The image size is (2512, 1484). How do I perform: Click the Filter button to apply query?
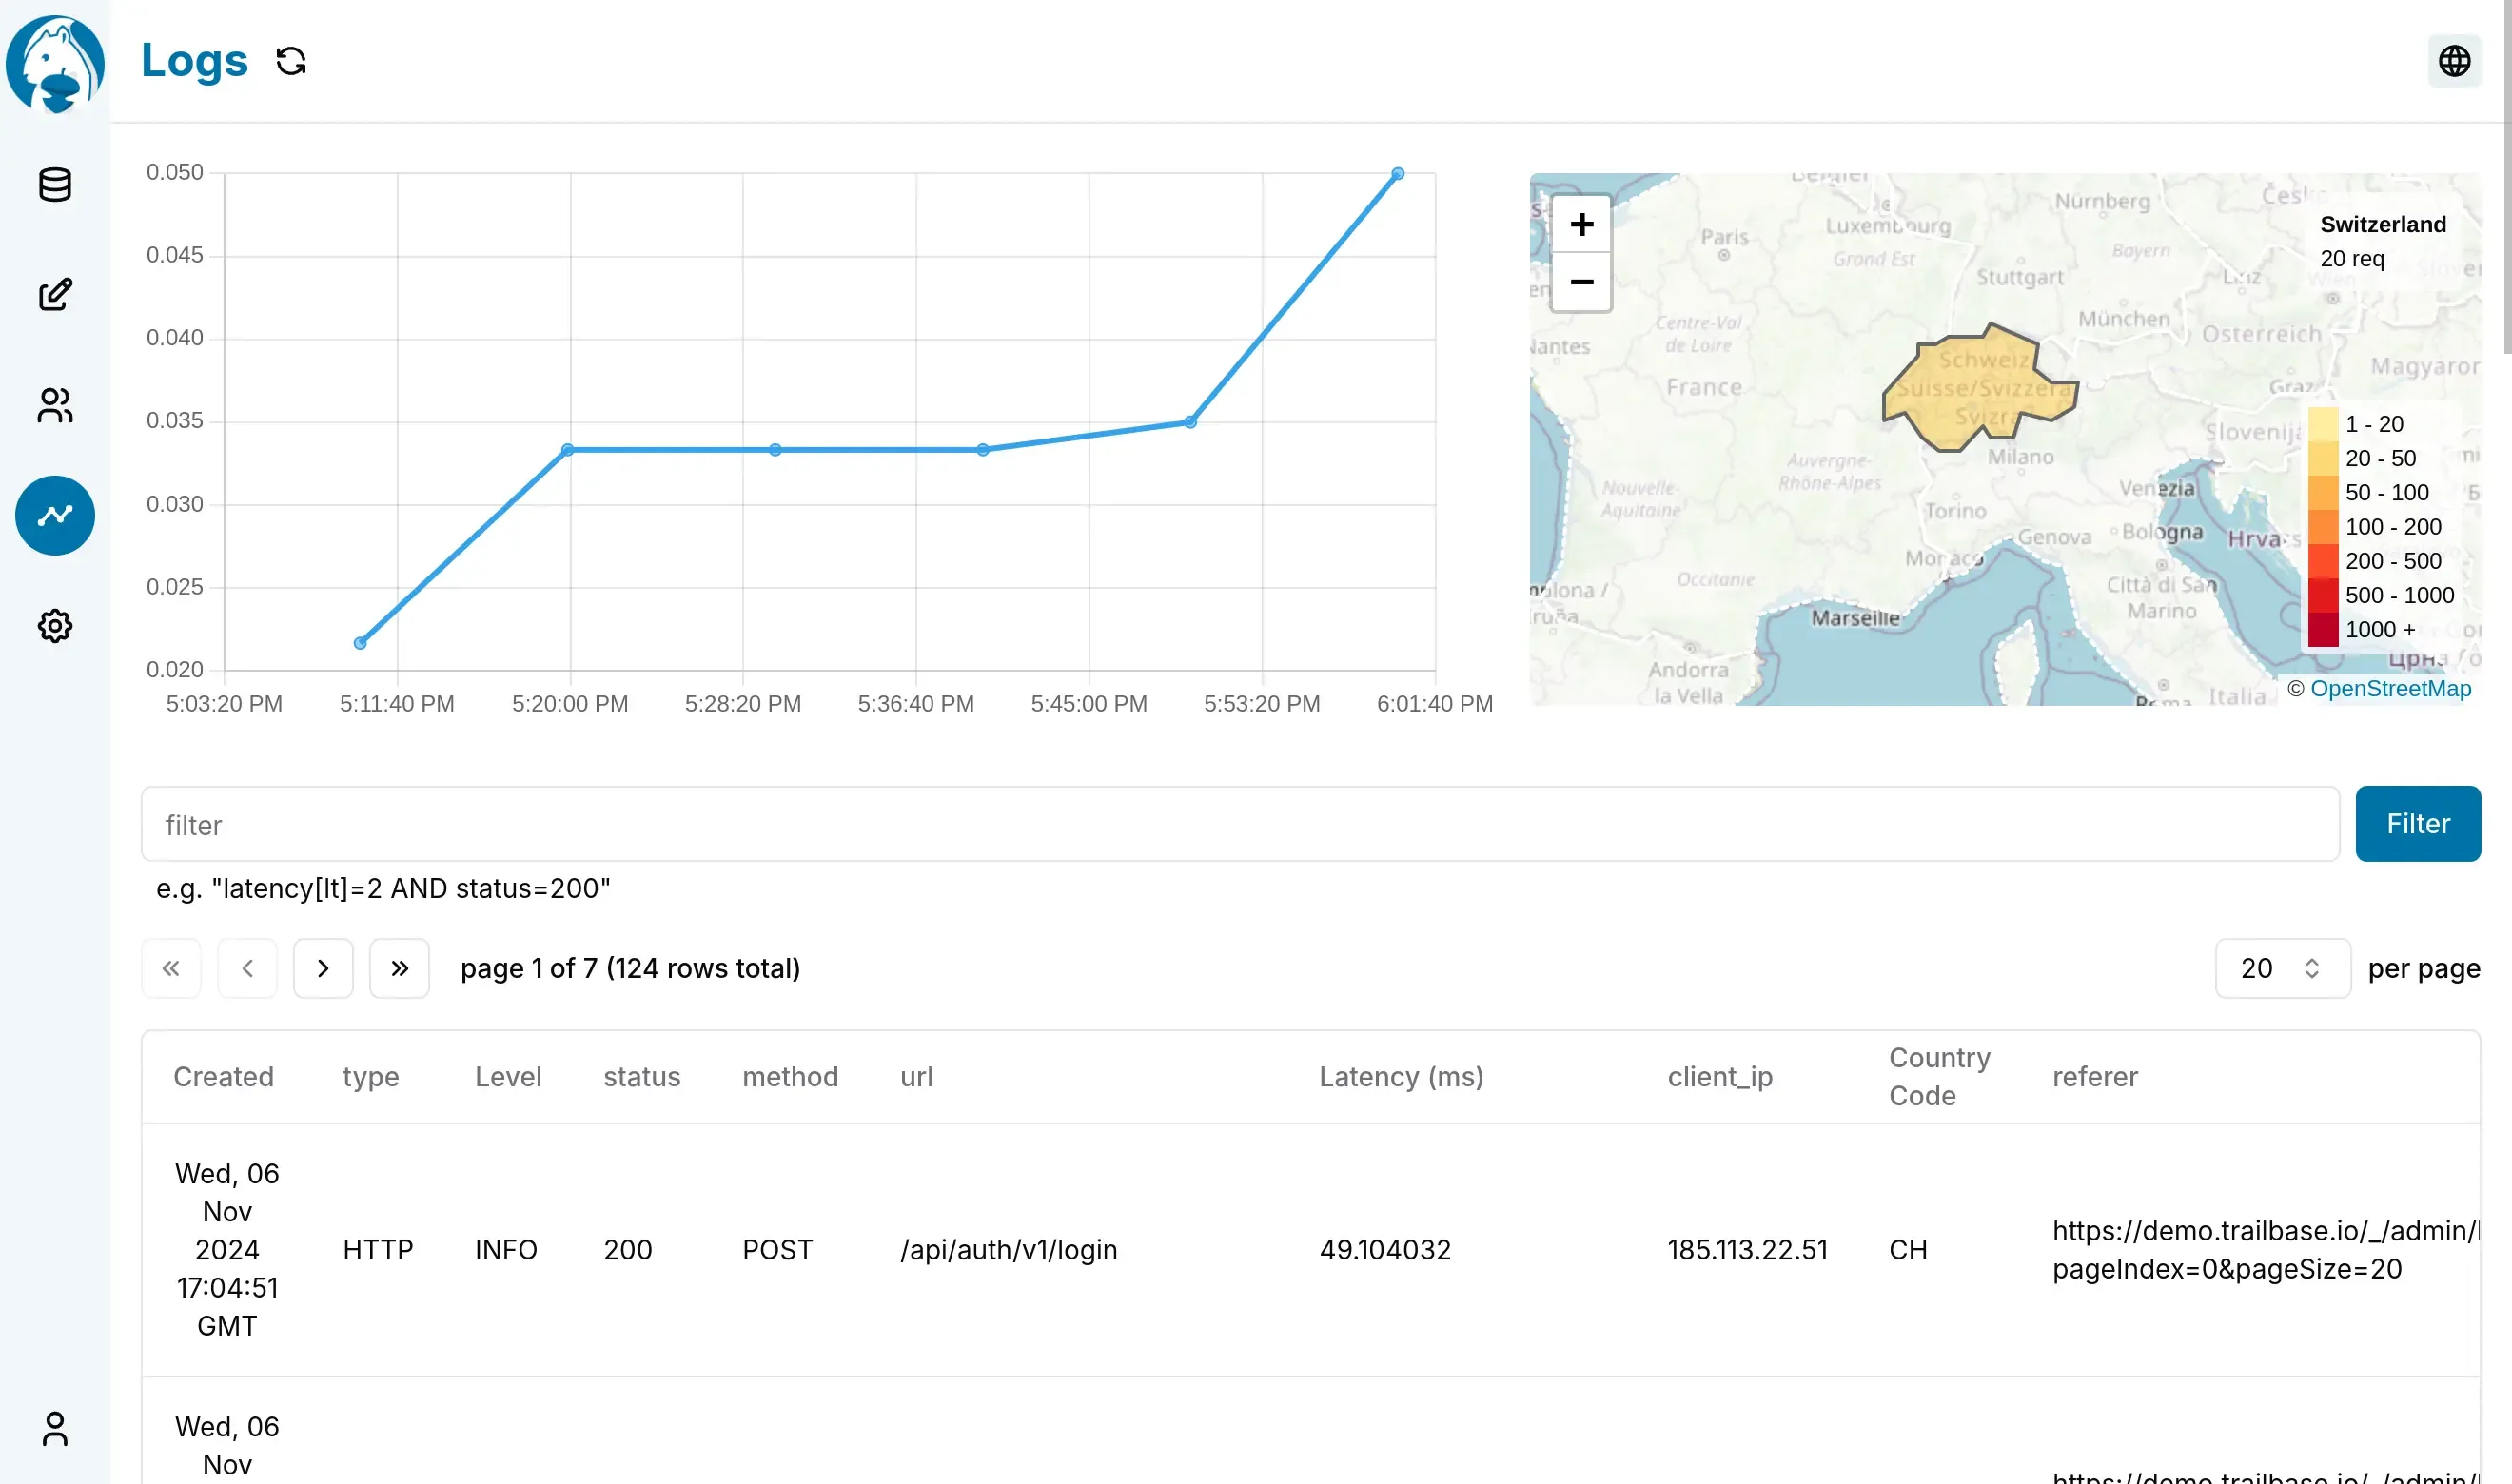pos(2419,823)
